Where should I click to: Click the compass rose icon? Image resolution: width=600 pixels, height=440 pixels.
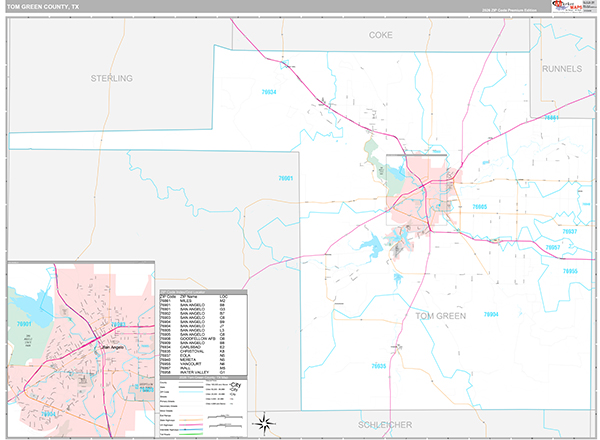[x=261, y=421]
